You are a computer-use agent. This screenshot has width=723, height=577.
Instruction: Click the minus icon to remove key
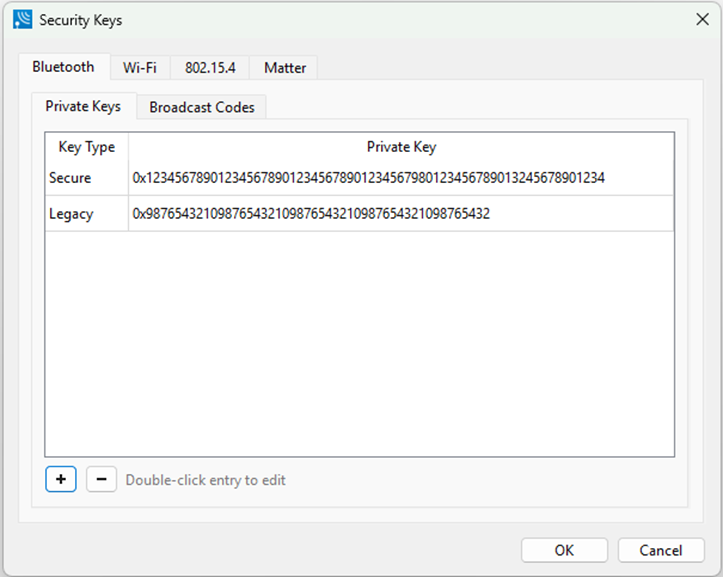(101, 479)
